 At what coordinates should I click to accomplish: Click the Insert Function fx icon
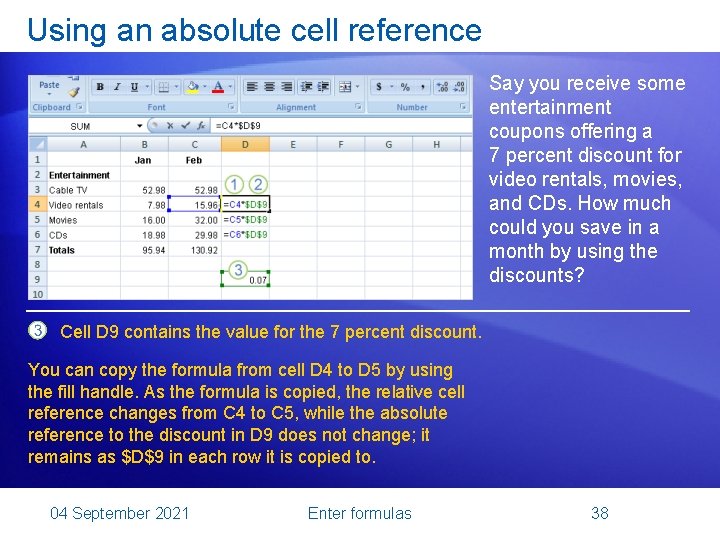201,125
